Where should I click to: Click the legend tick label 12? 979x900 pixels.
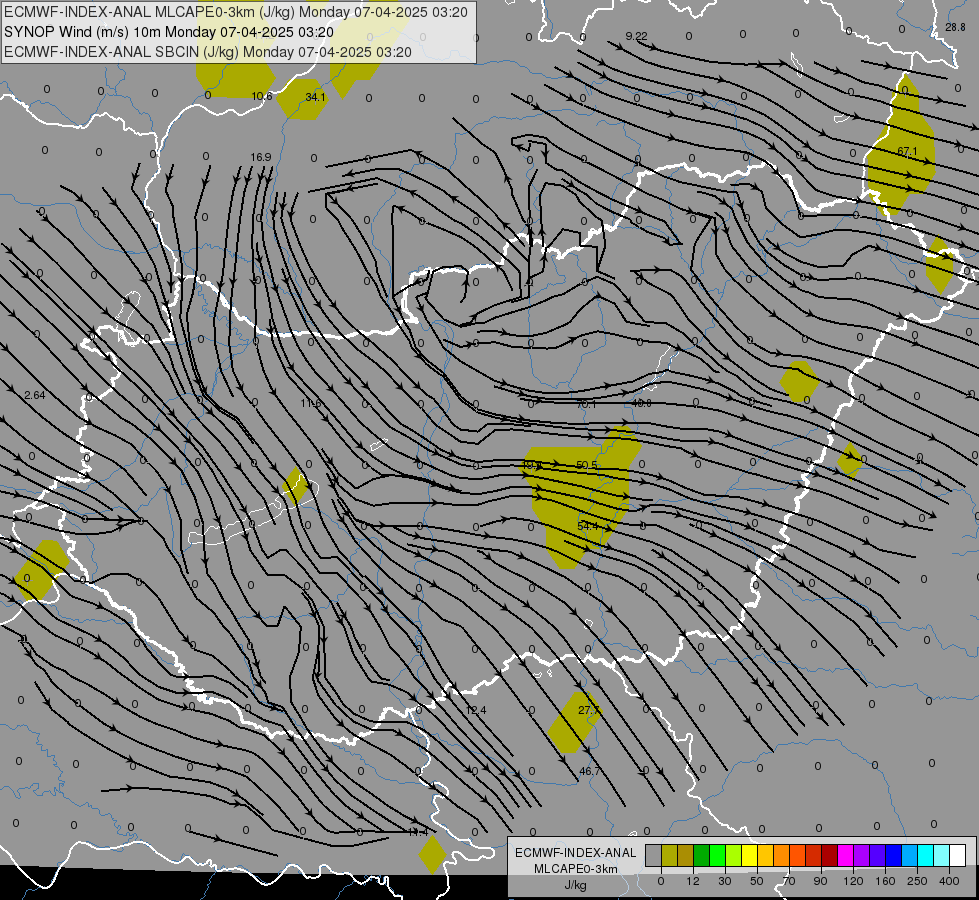[692, 881]
